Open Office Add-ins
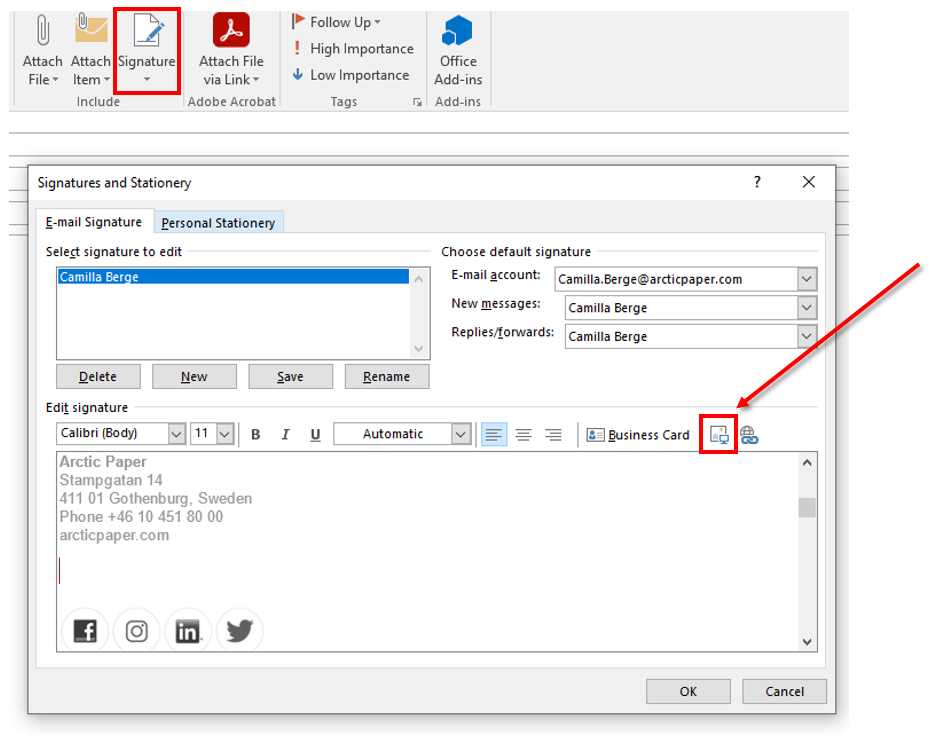This screenshot has width=934, height=747. (457, 49)
